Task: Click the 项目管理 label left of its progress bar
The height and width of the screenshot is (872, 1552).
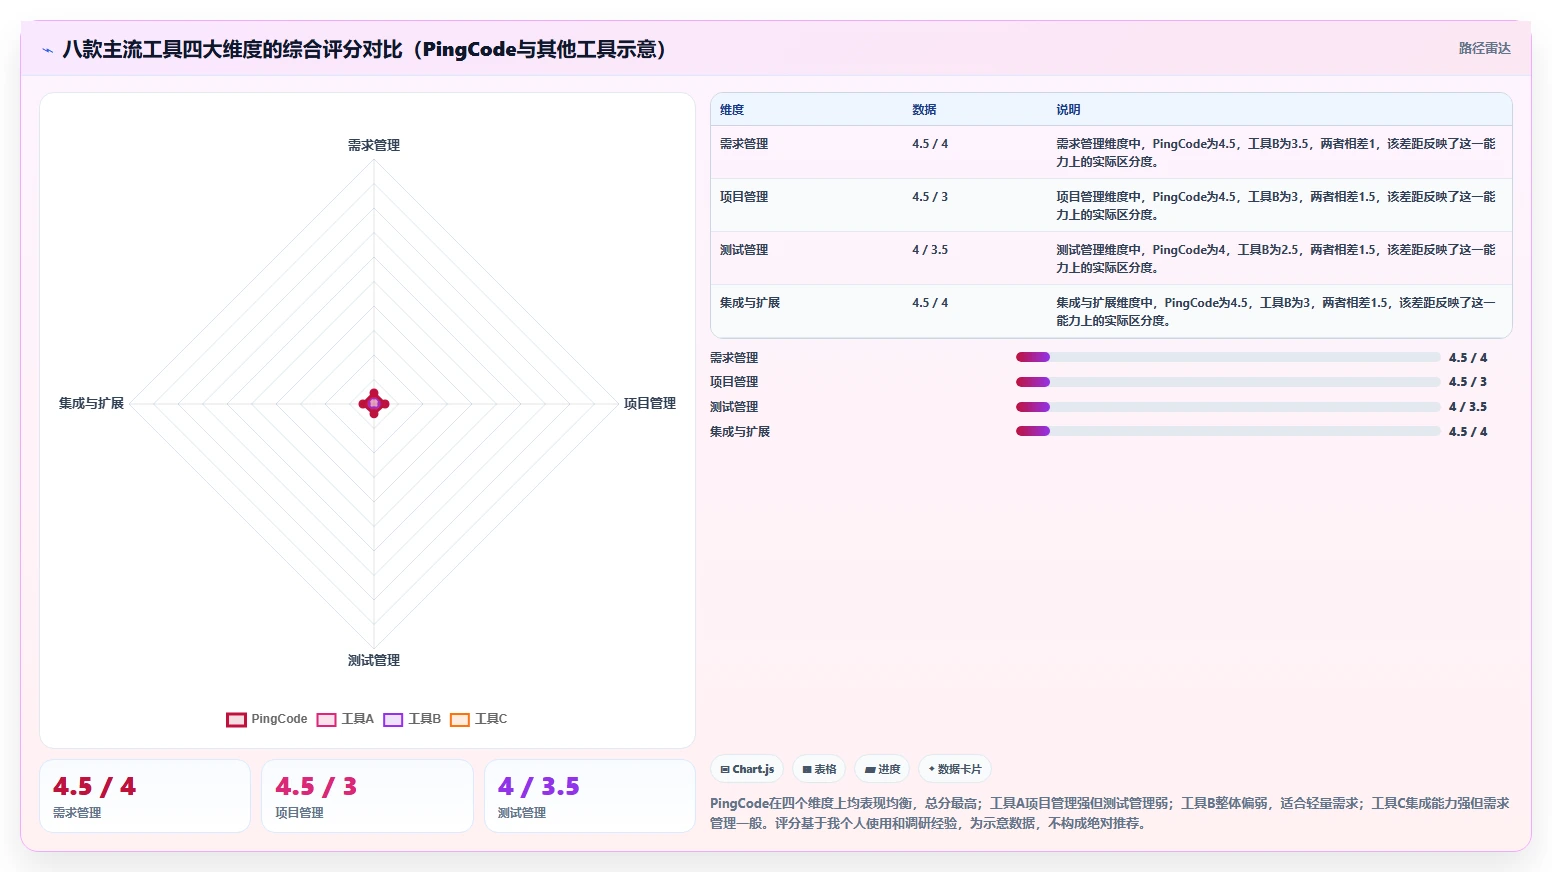Action: (x=734, y=382)
